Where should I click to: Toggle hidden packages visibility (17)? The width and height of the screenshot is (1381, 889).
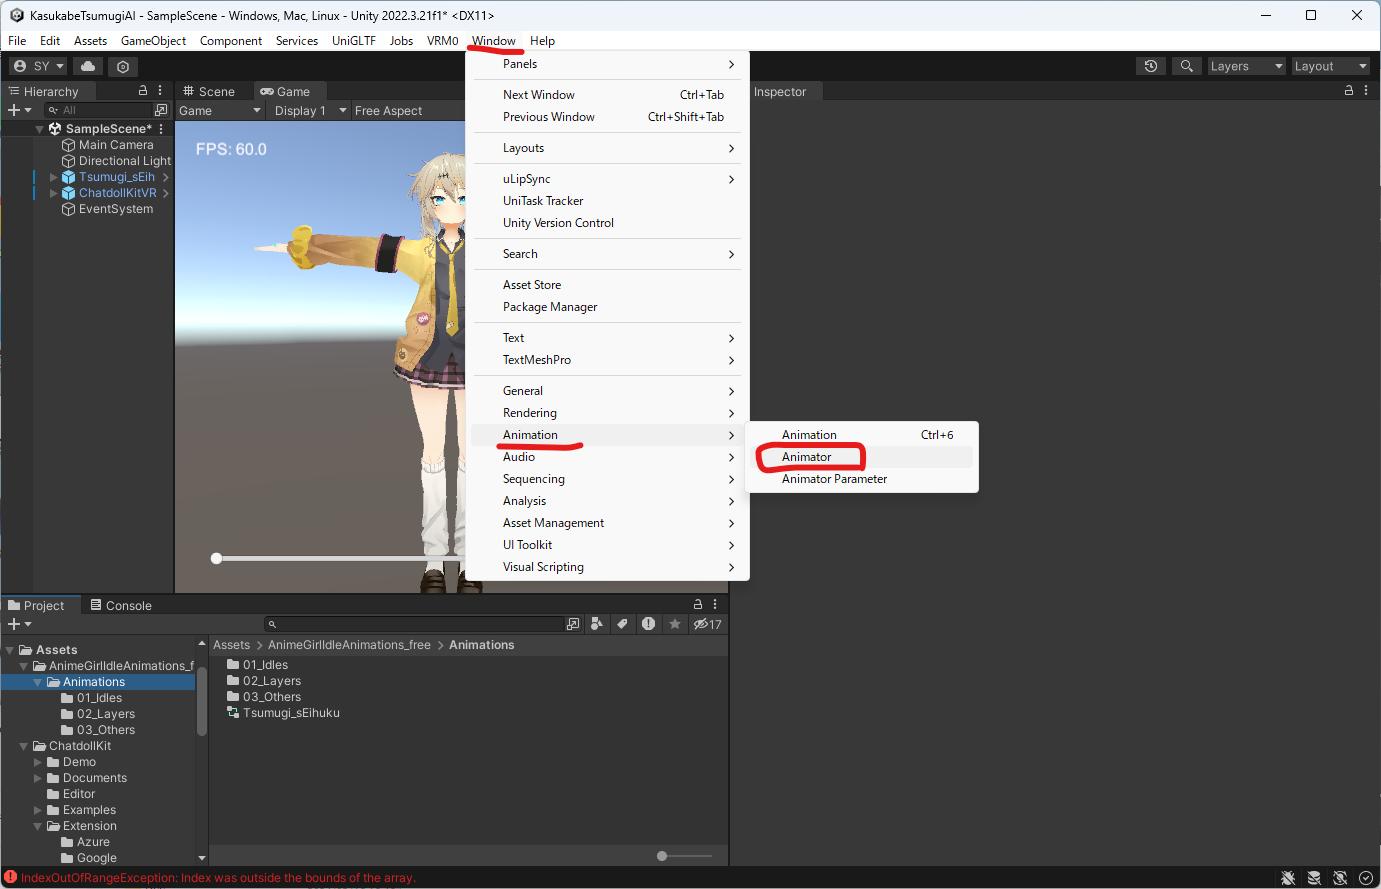click(708, 624)
